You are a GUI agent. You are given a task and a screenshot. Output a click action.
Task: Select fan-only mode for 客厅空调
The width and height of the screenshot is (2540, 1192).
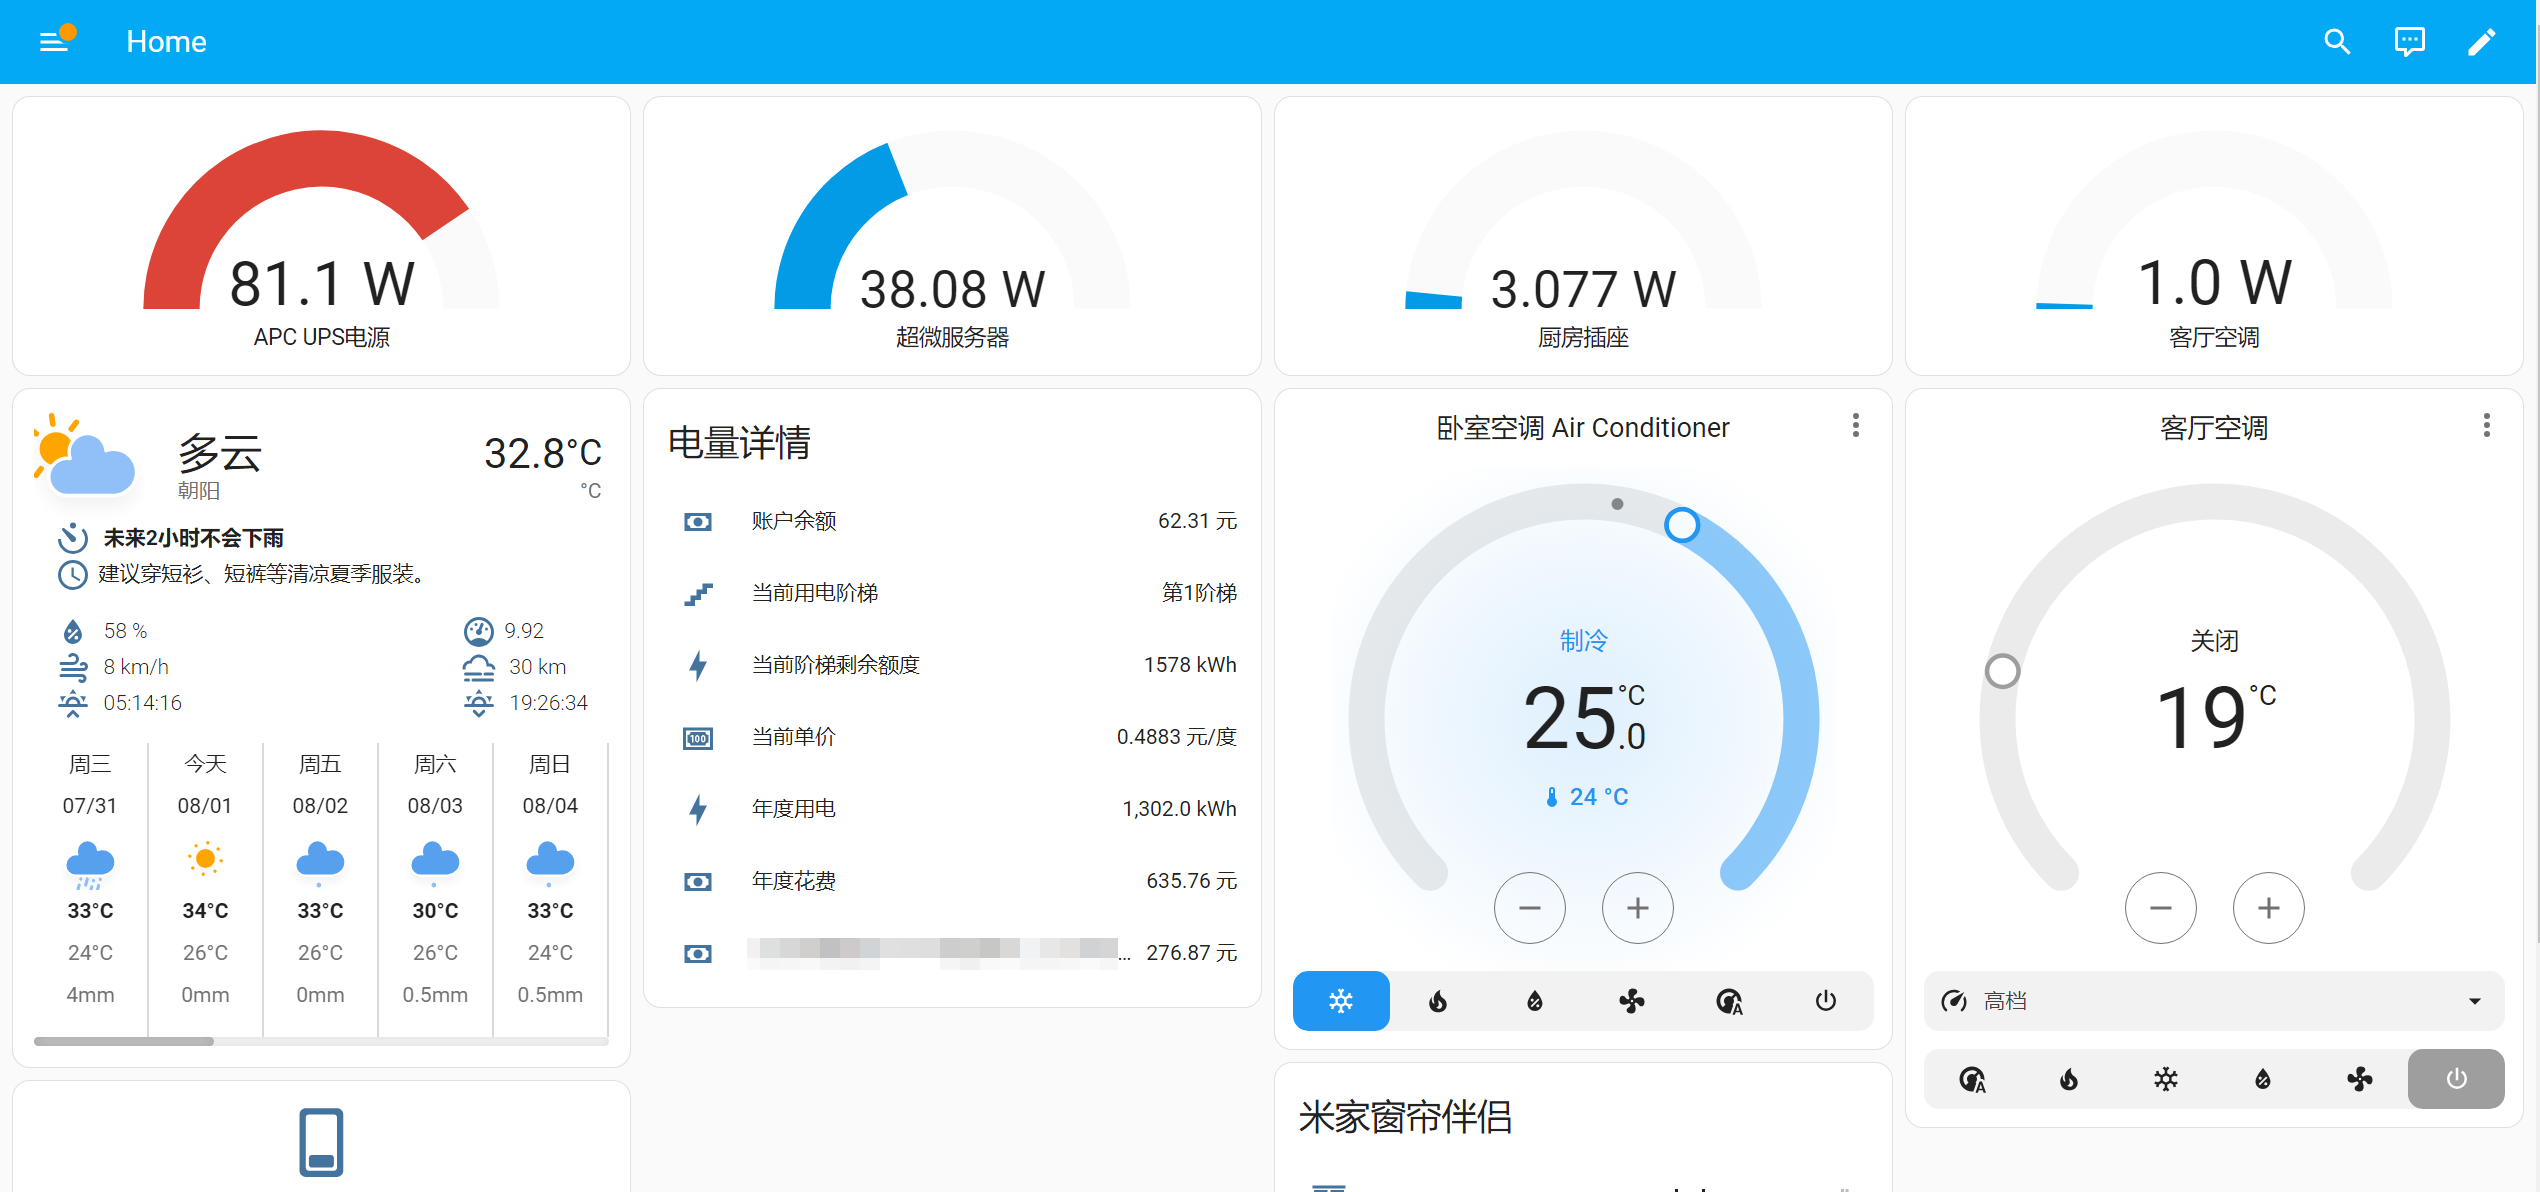tap(2360, 1079)
